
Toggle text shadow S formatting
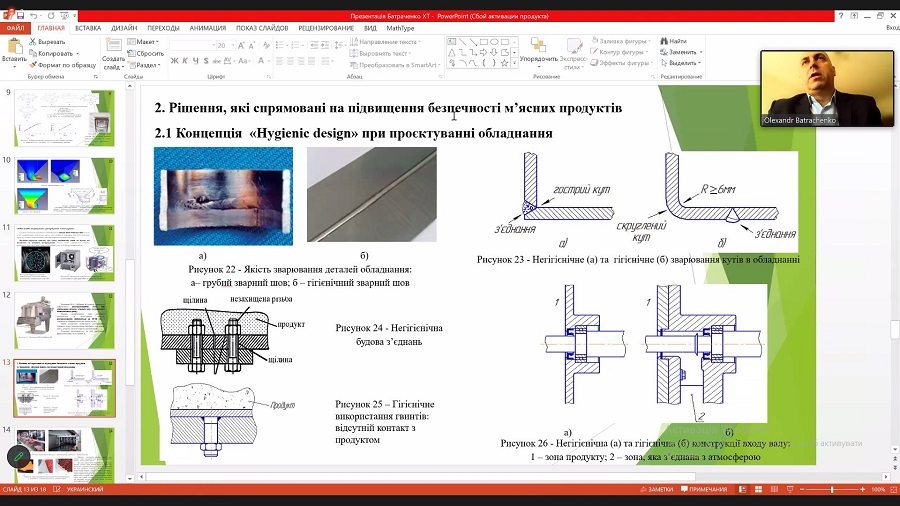click(x=205, y=61)
